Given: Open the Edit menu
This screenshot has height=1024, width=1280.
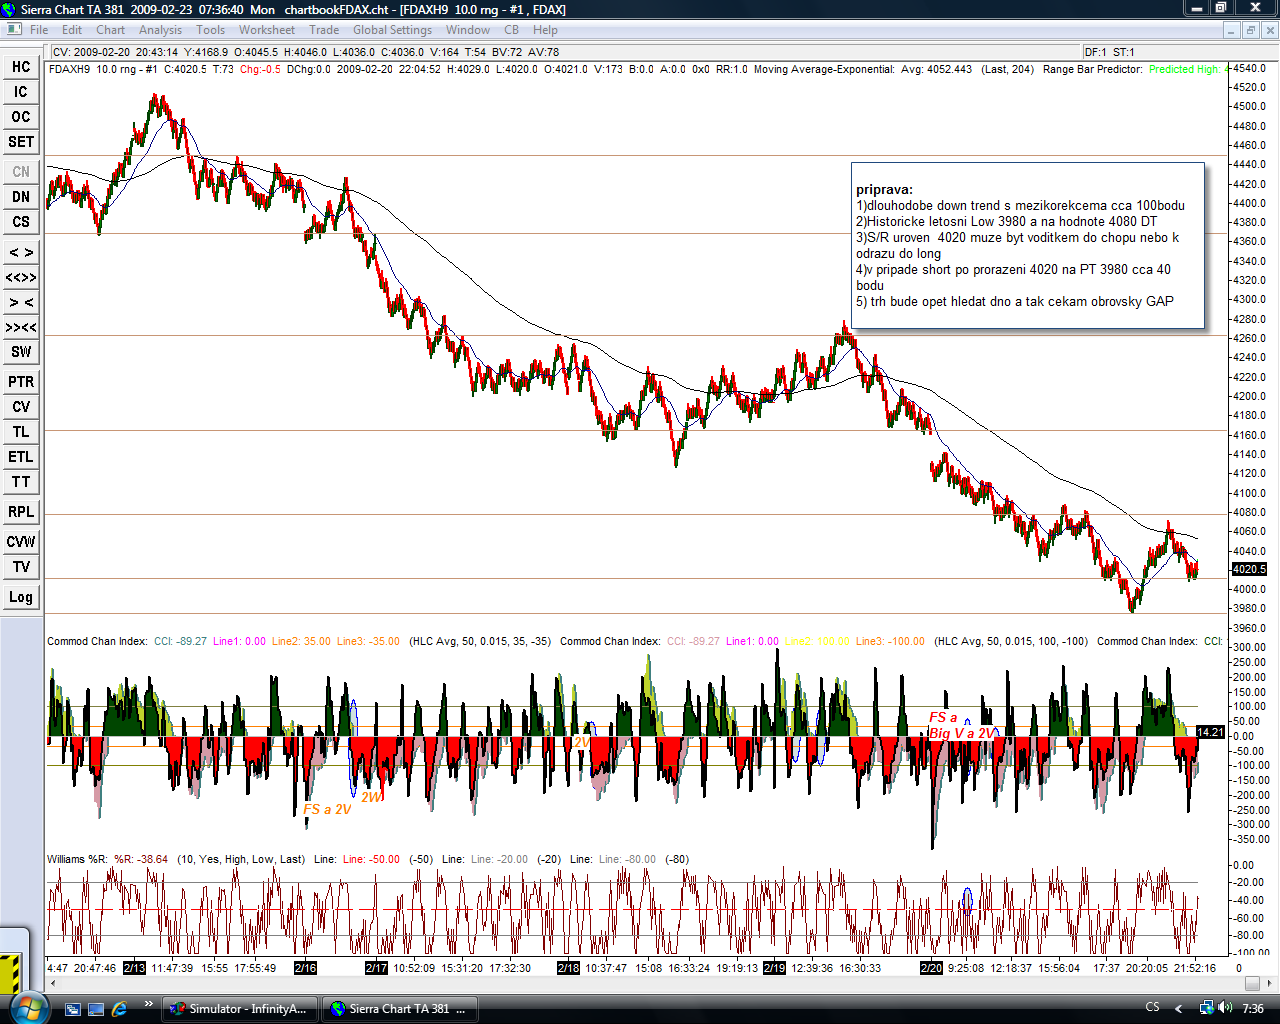Looking at the screenshot, I should [x=72, y=30].
